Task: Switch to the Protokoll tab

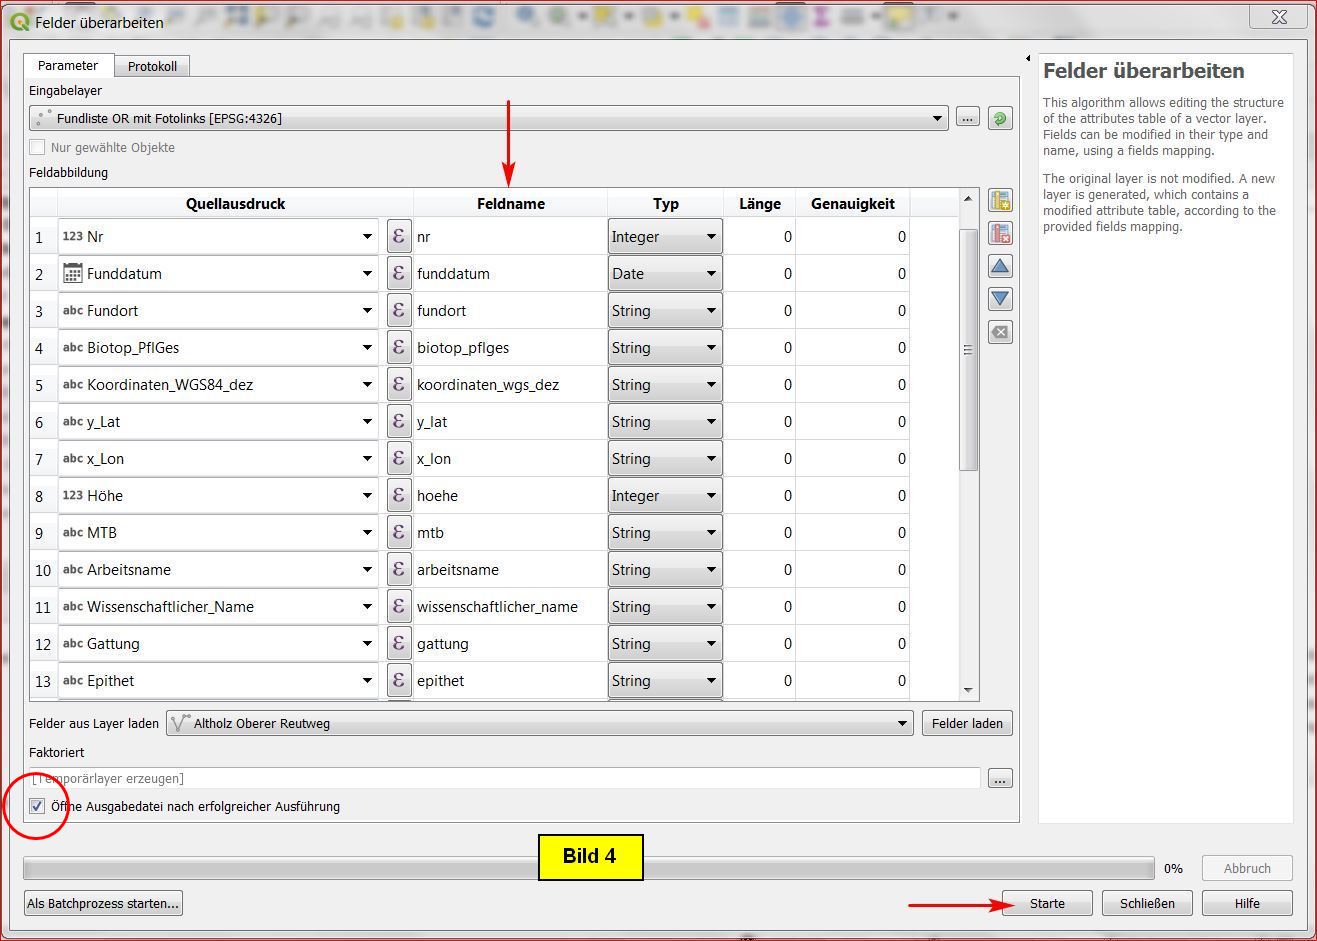Action: (x=152, y=66)
